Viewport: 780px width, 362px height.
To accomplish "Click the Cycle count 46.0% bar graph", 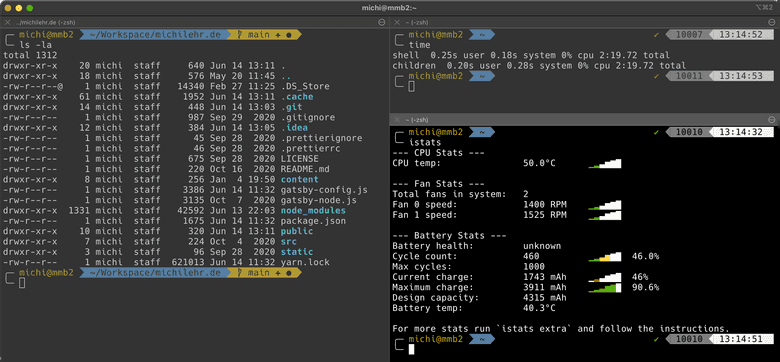I will tap(605, 257).
